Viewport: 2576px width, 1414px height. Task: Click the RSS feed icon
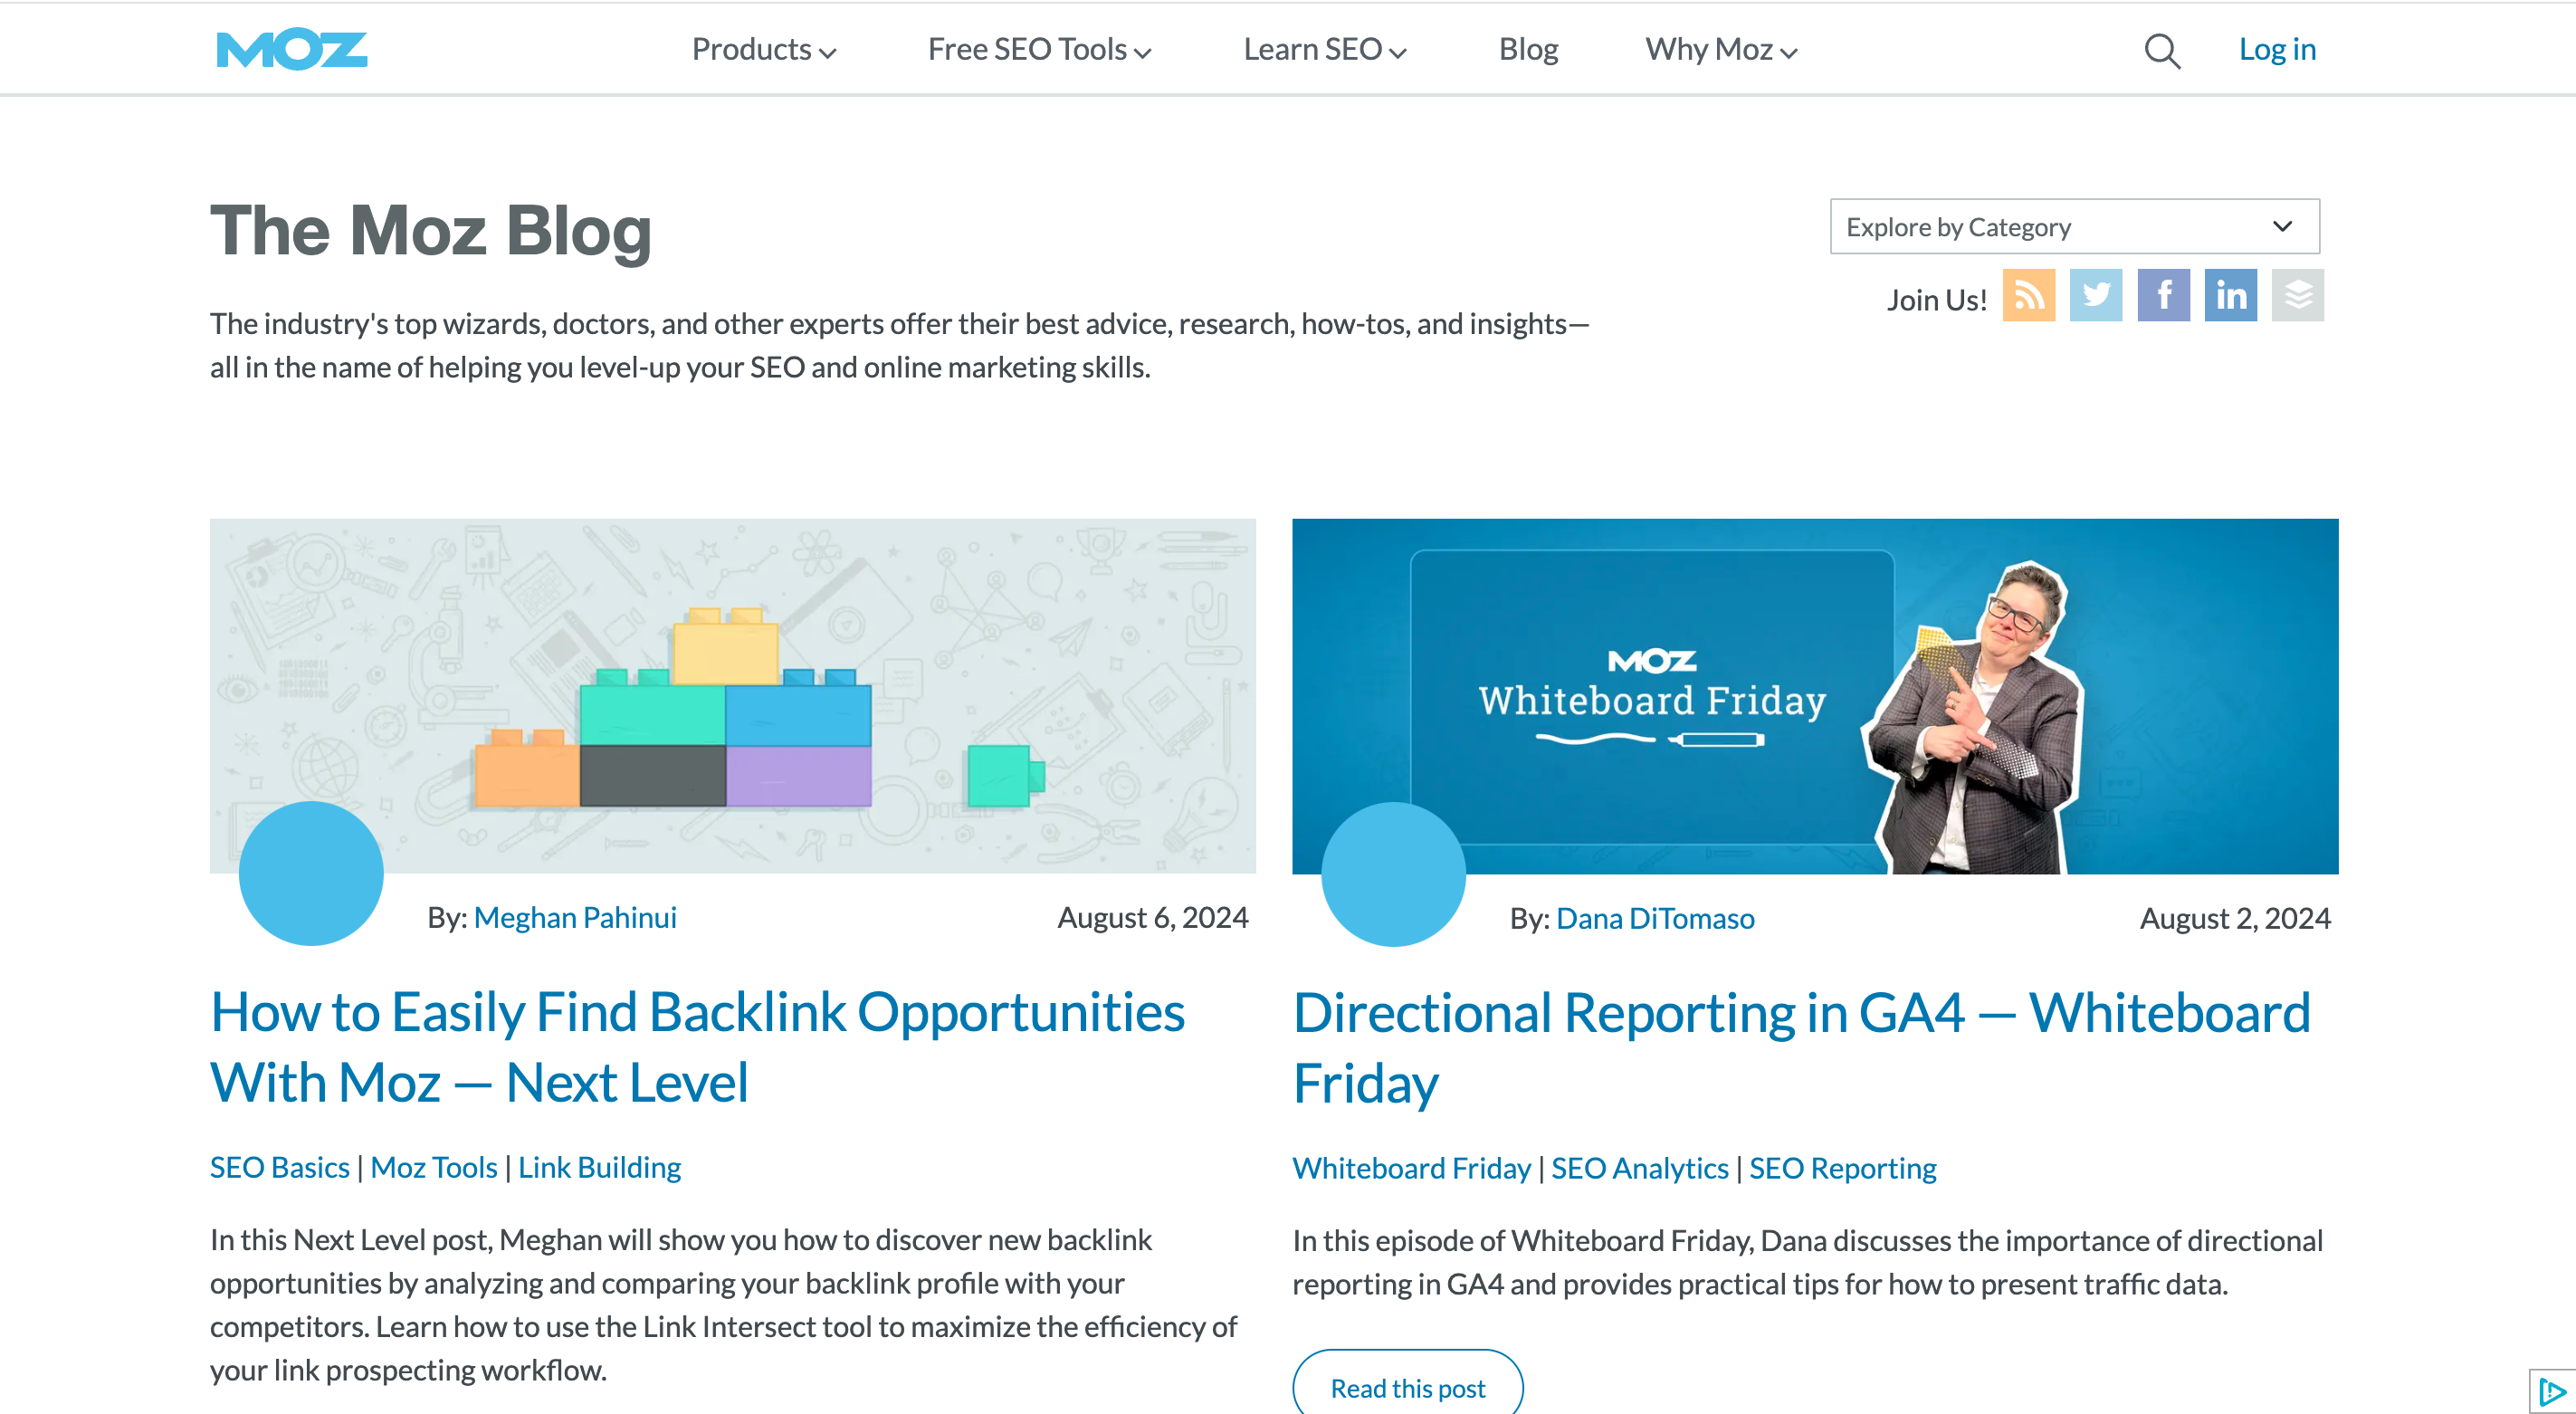(x=2027, y=296)
